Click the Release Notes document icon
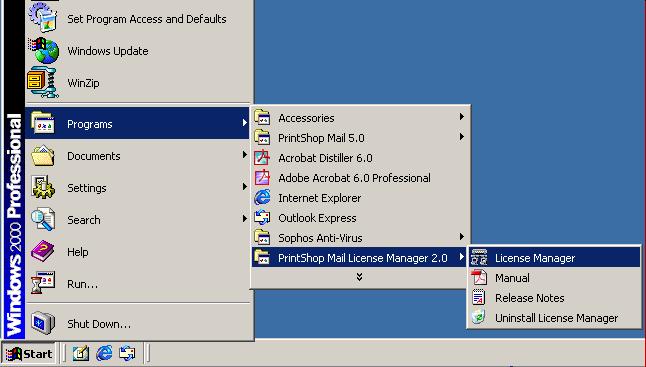Image resolution: width=646 pixels, height=367 pixels. pos(479,297)
